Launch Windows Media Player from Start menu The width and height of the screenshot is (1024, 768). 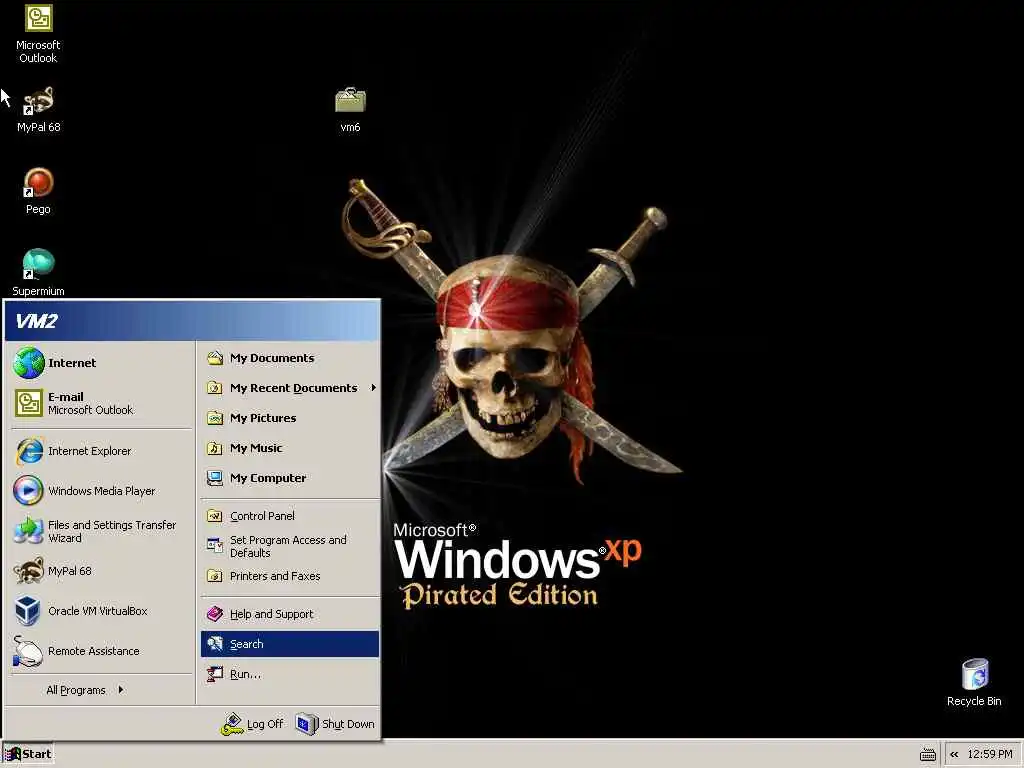click(x=101, y=491)
